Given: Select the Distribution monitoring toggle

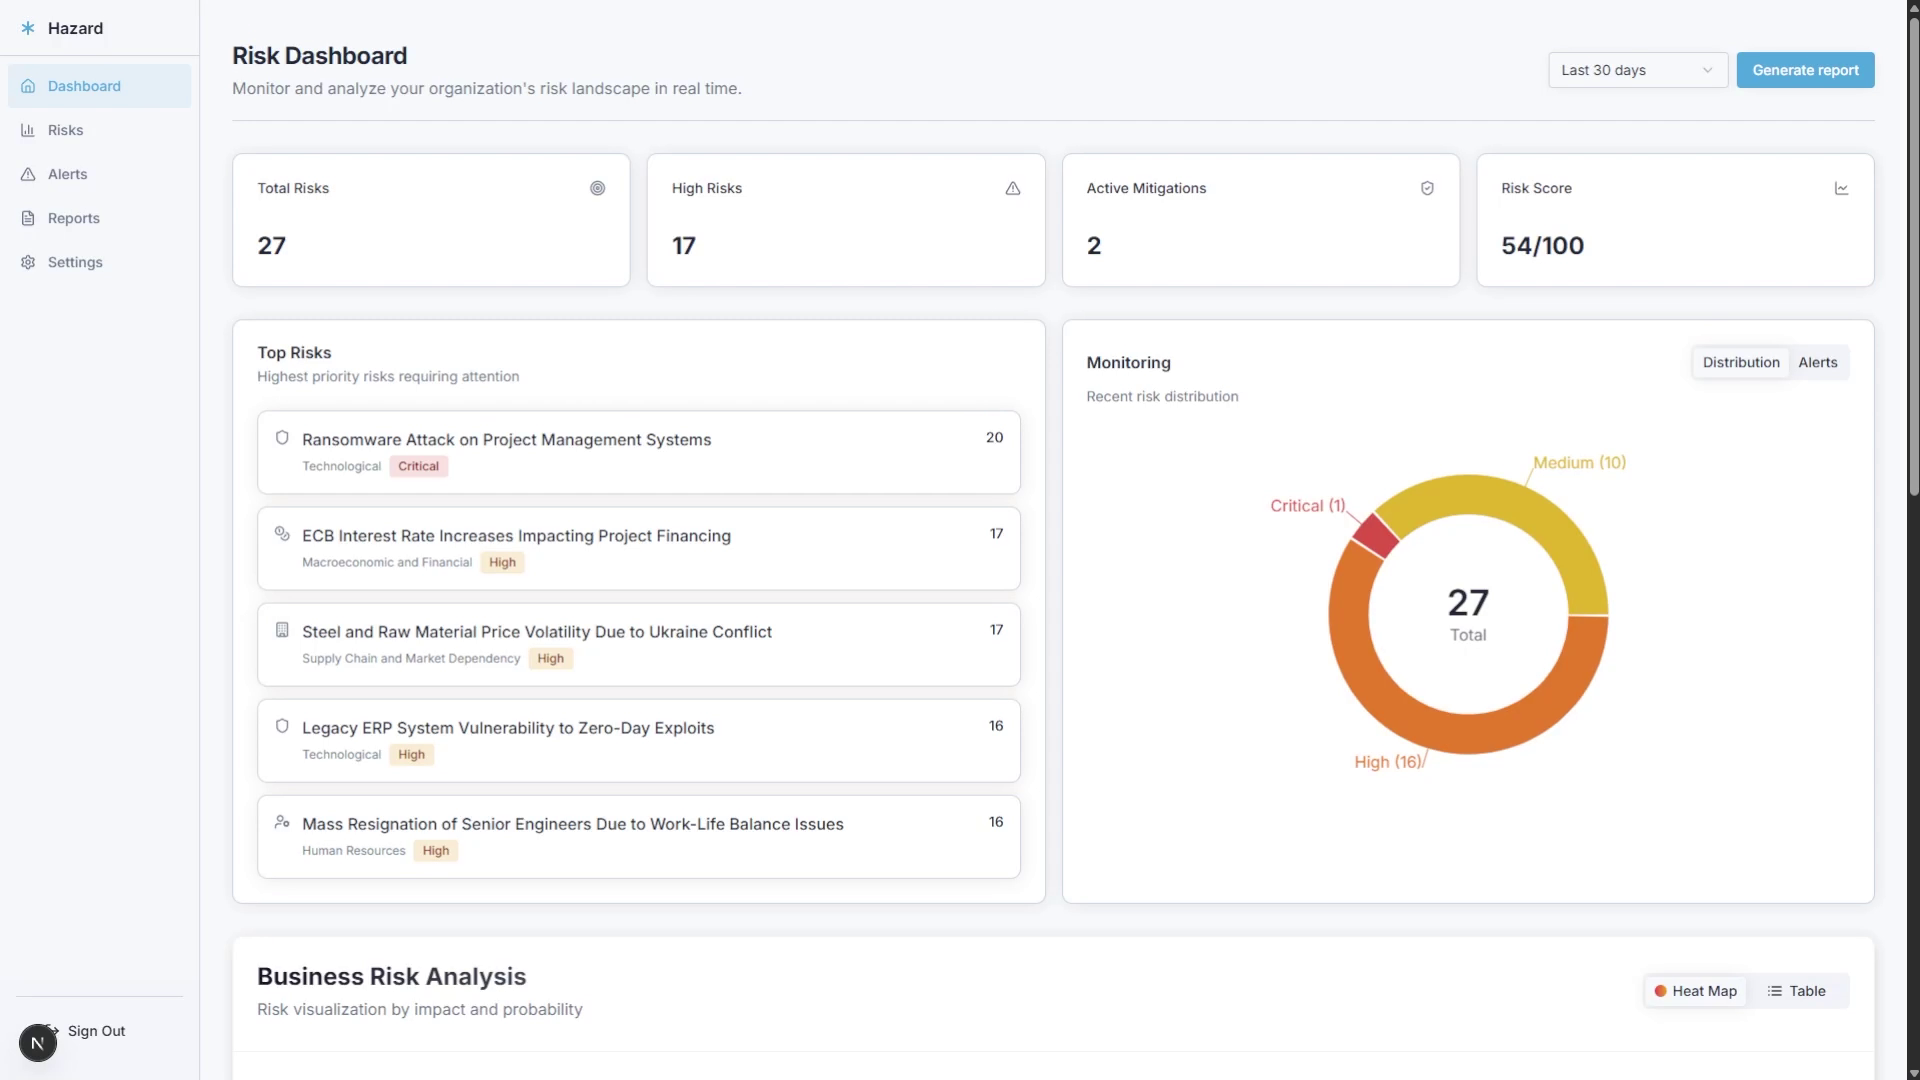Looking at the screenshot, I should pyautogui.click(x=1740, y=362).
